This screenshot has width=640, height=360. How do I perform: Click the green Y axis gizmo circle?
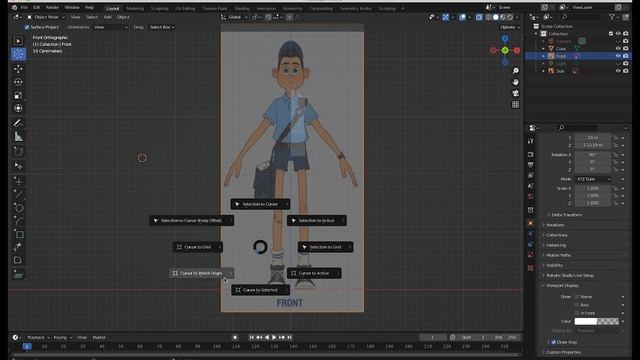[x=505, y=50]
